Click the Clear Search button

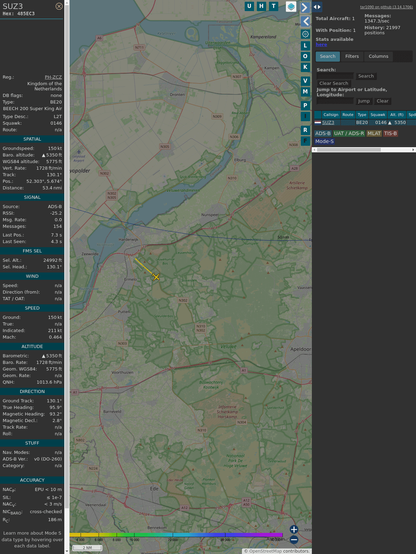point(334,83)
